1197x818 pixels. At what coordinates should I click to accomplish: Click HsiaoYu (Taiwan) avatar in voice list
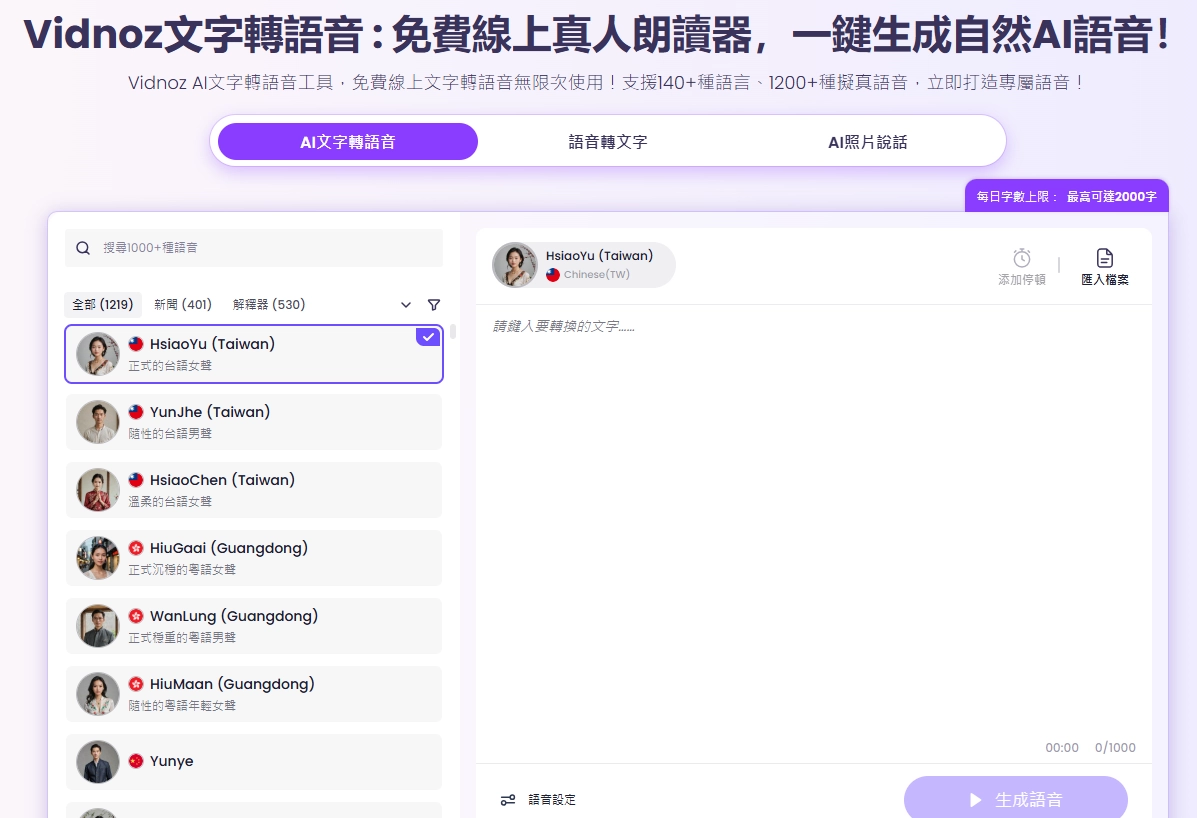(98, 354)
